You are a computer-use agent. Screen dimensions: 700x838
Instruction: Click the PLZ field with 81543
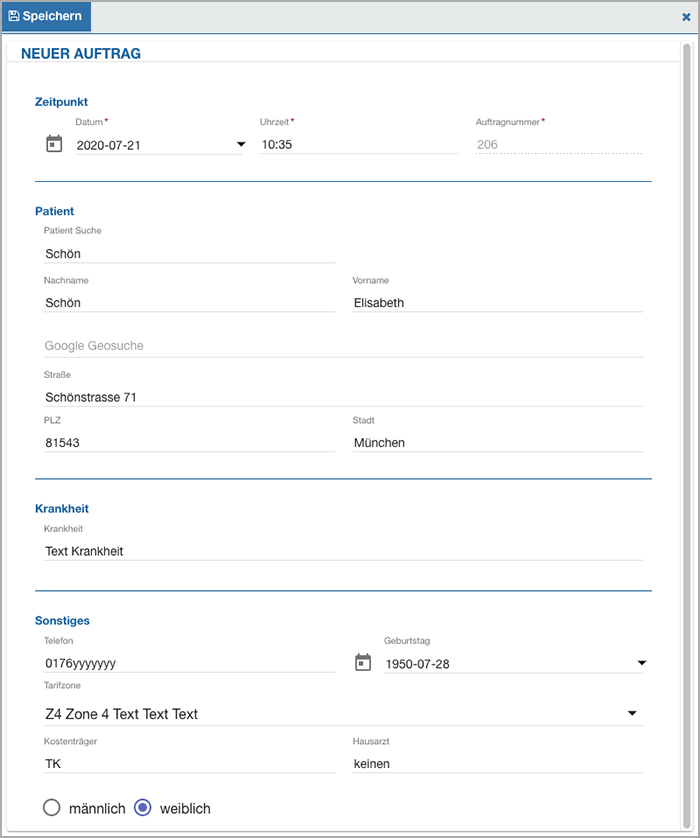coord(189,443)
